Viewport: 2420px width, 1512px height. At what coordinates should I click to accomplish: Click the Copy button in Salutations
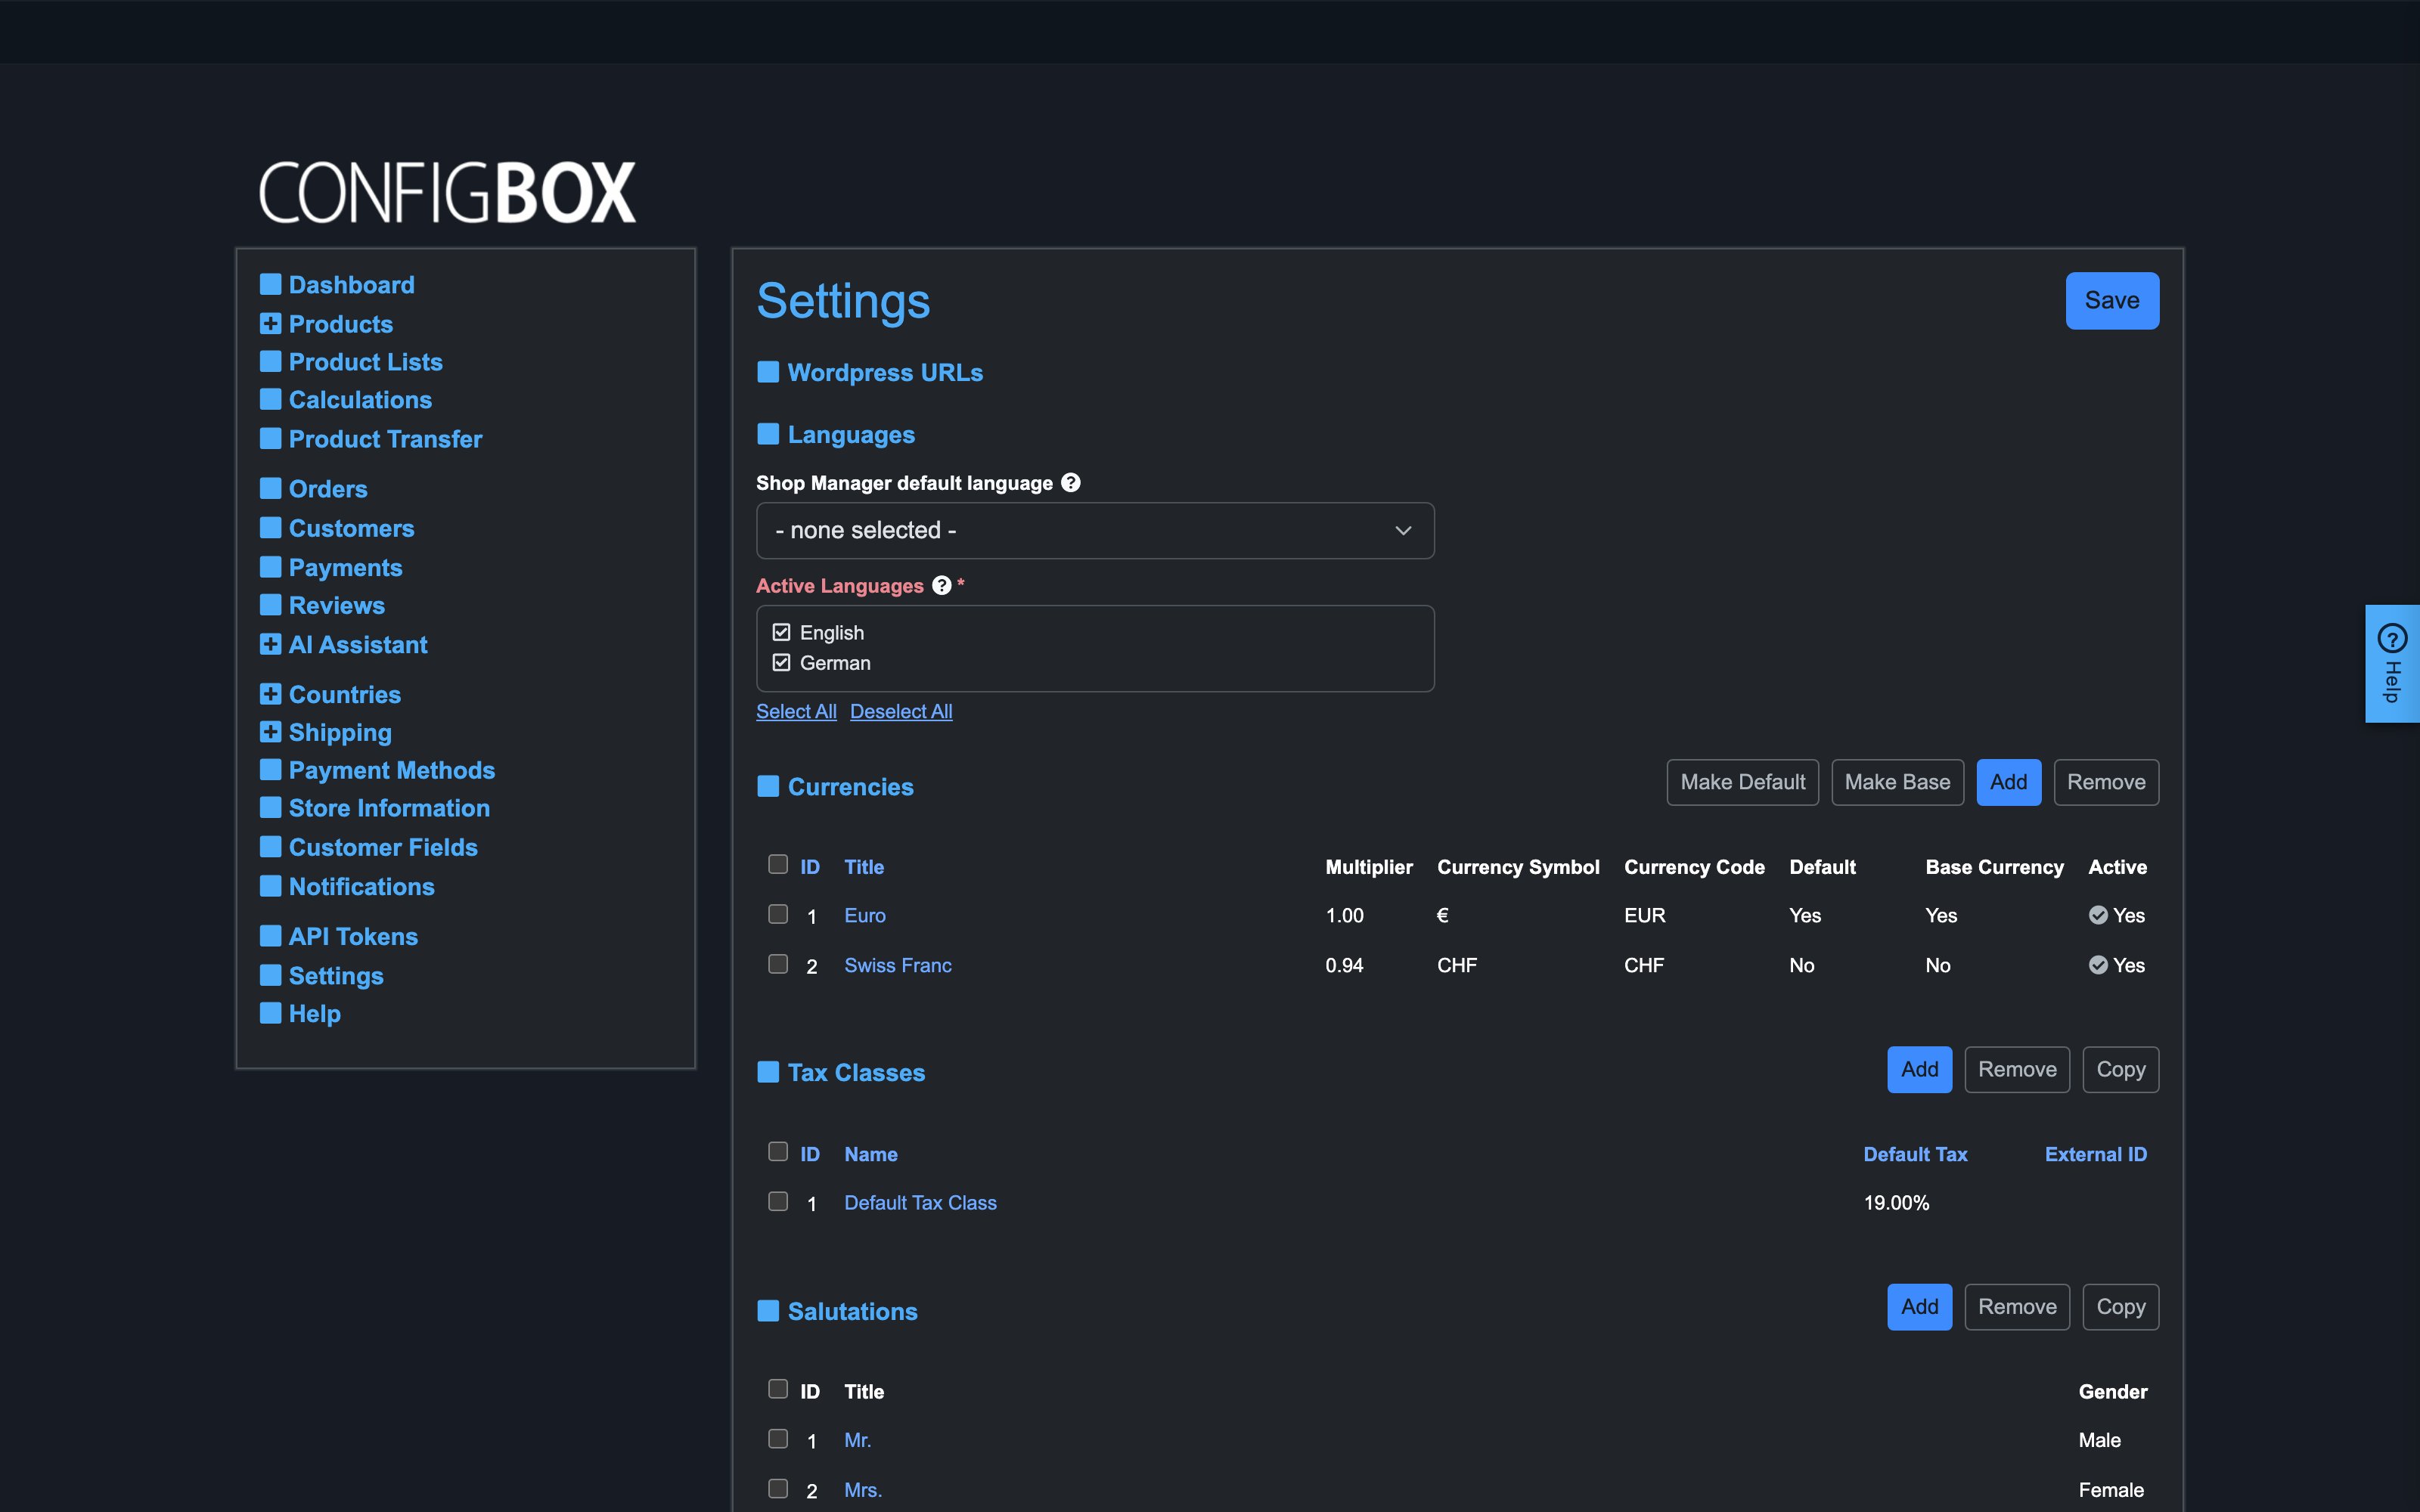[2120, 1307]
